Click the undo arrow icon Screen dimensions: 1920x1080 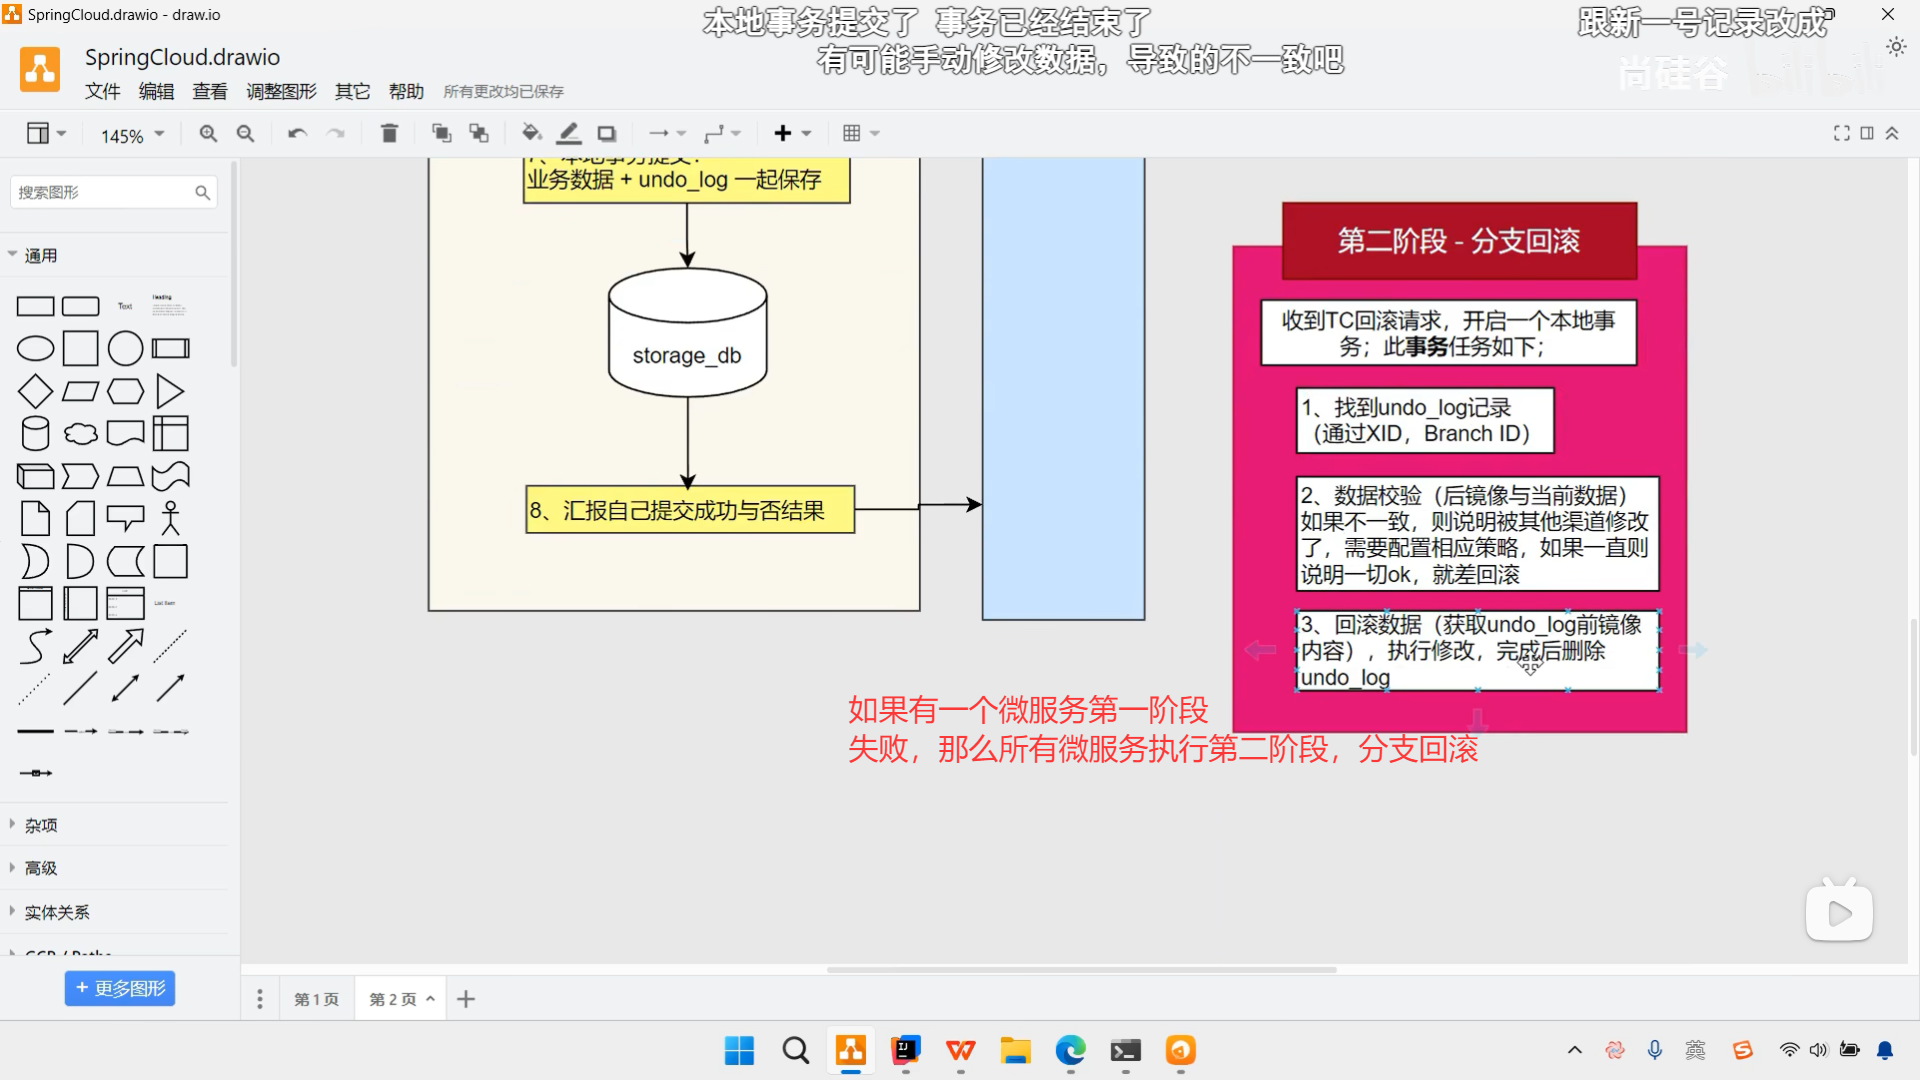(297, 133)
